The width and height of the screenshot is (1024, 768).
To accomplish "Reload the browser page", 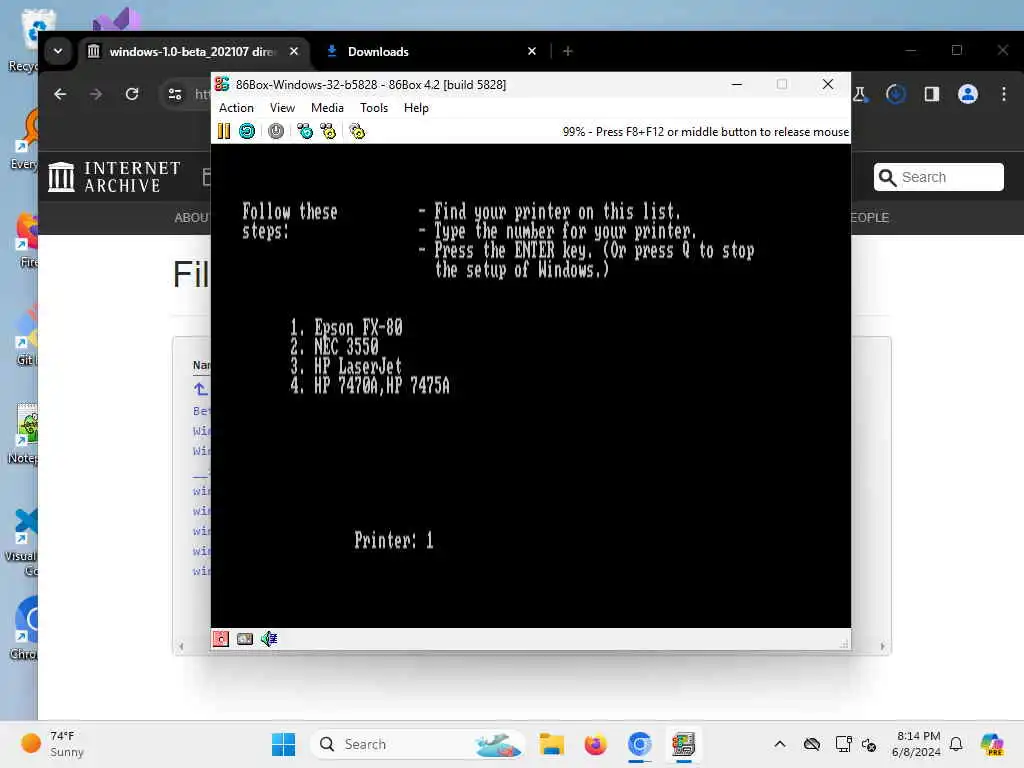I will 132,94.
